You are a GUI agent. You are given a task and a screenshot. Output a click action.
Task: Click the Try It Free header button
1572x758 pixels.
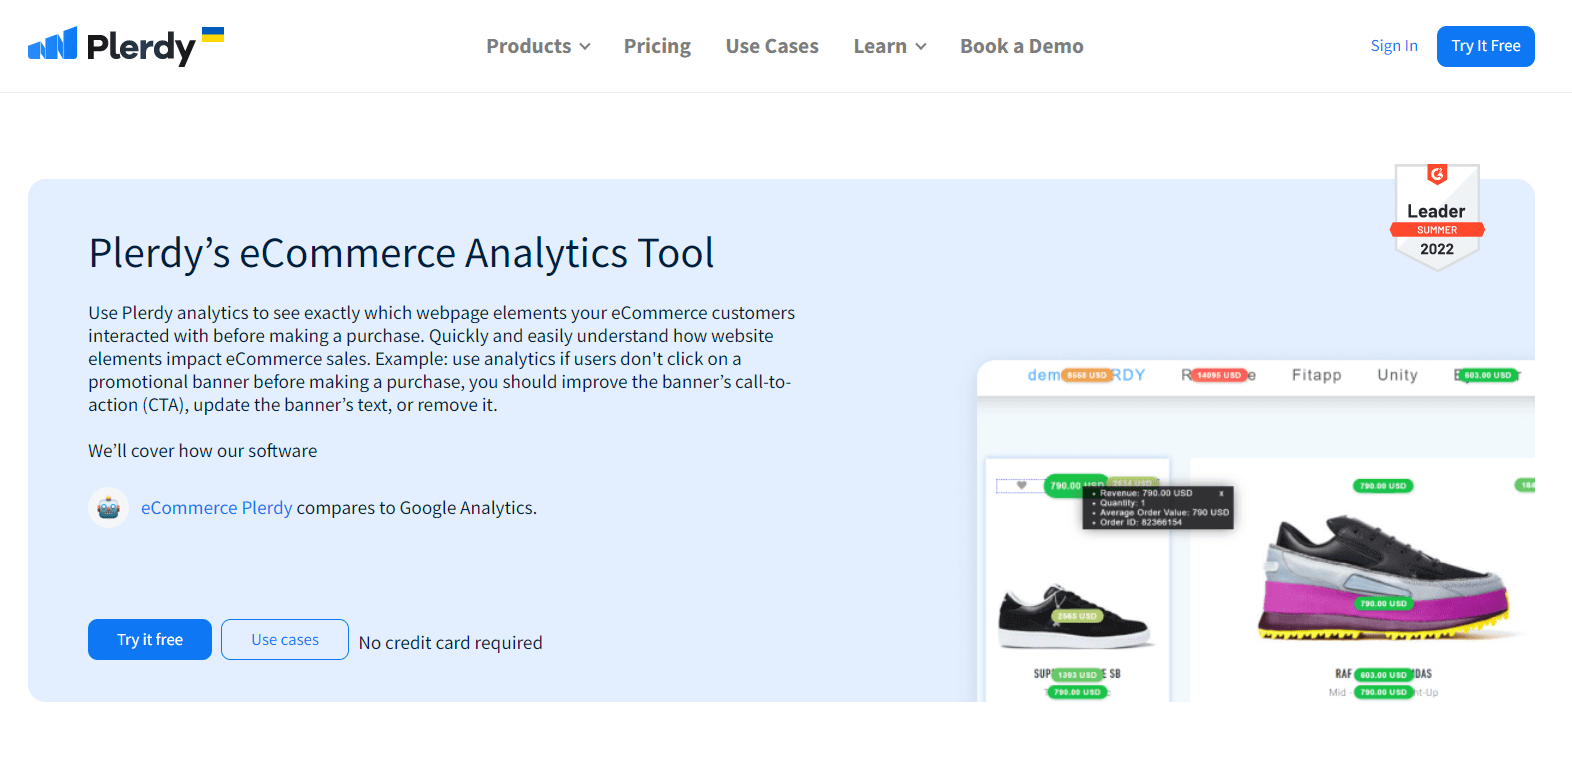tap(1486, 46)
